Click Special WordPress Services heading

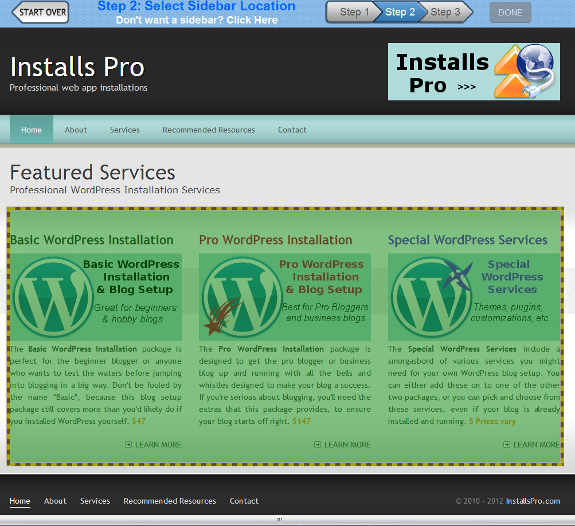click(x=468, y=240)
